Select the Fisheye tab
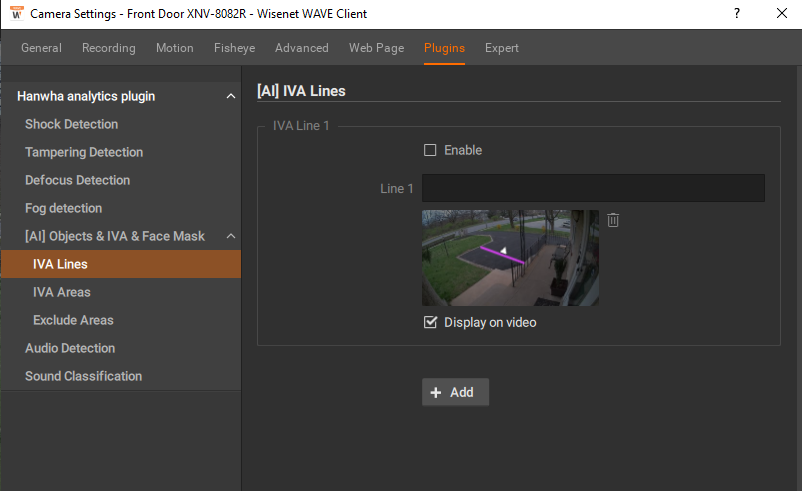Screen dimensions: 802x491 click(x=234, y=48)
